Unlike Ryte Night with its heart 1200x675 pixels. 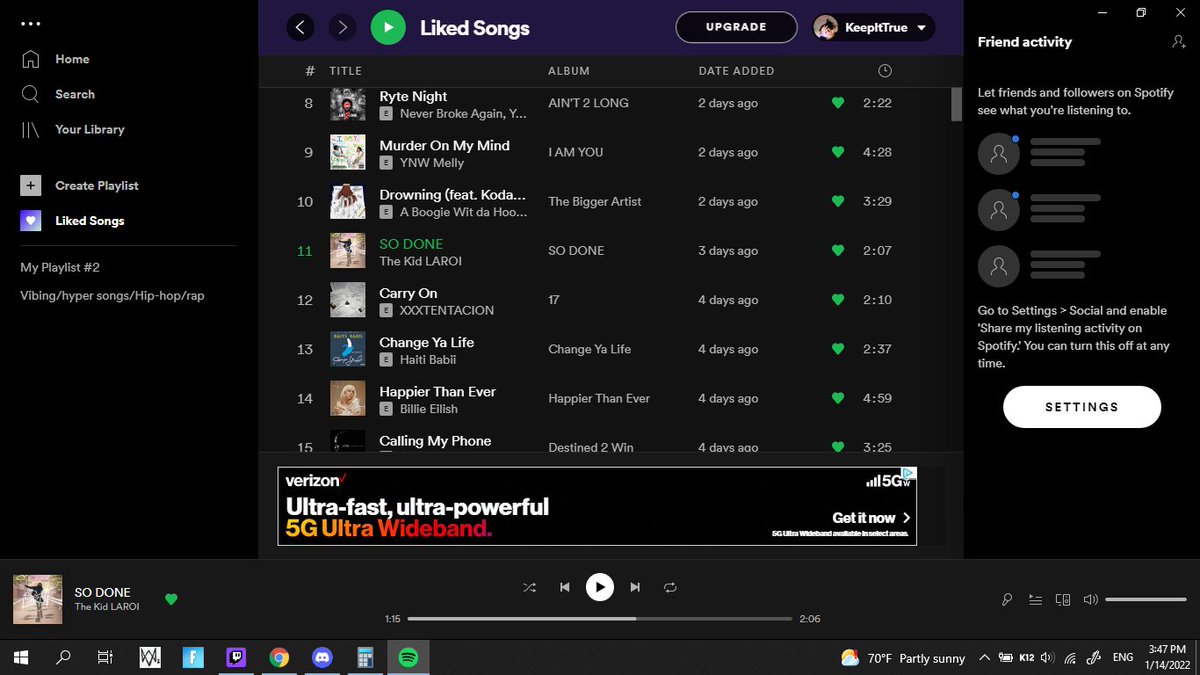pos(838,103)
